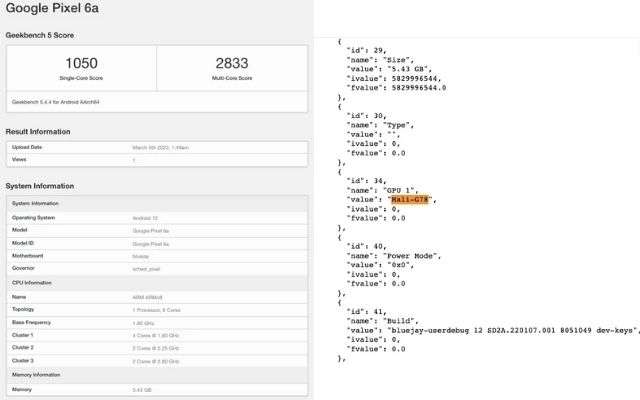640x400 pixels.
Task: Click the Result Information heading
Action: (x=38, y=131)
